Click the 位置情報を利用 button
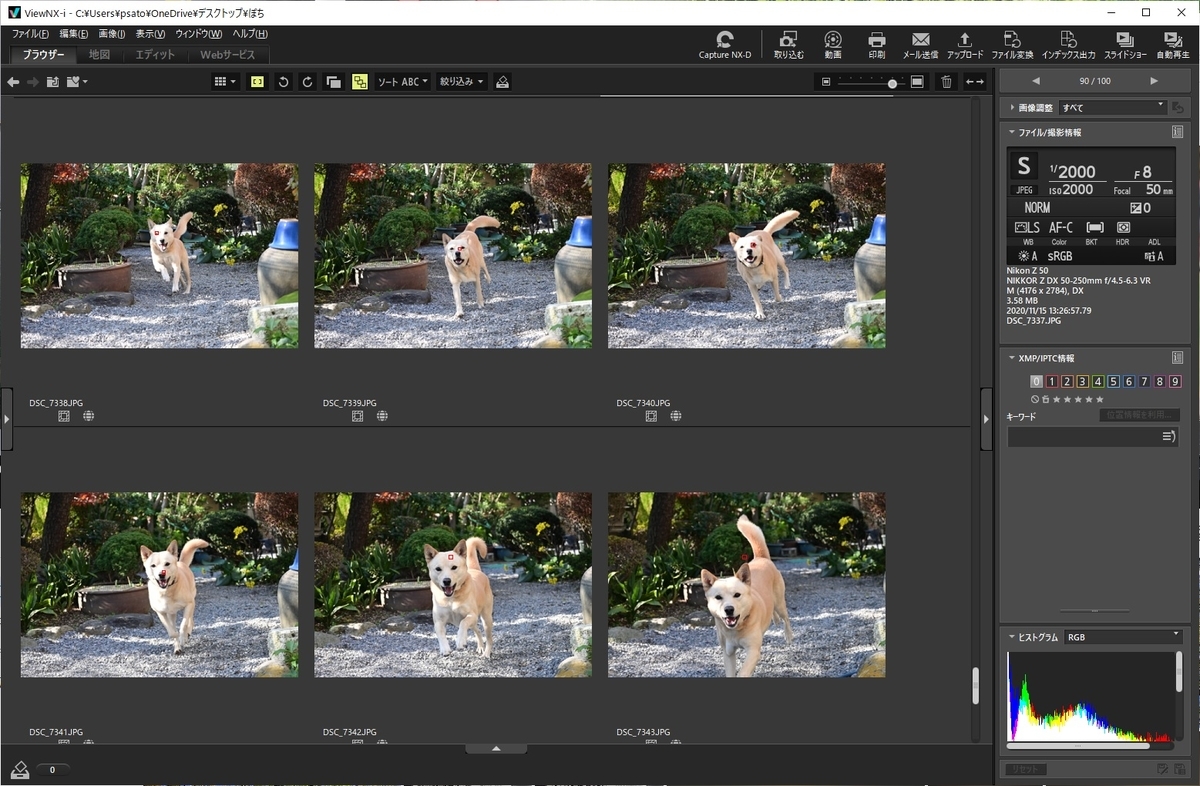The width and height of the screenshot is (1200, 786). [x=1139, y=415]
